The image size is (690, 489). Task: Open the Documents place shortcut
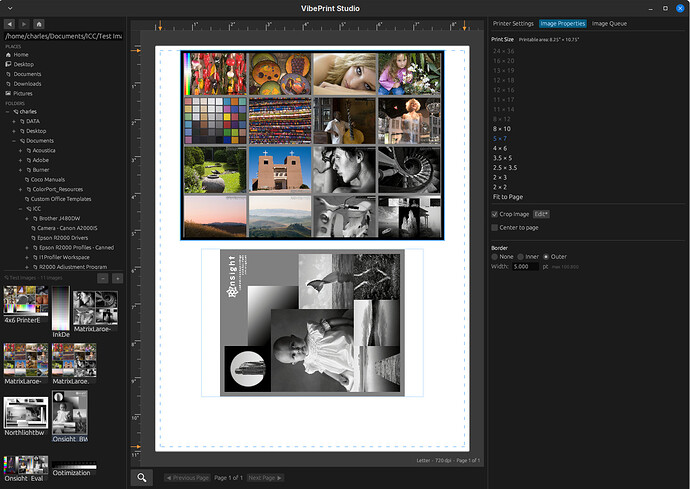point(27,74)
